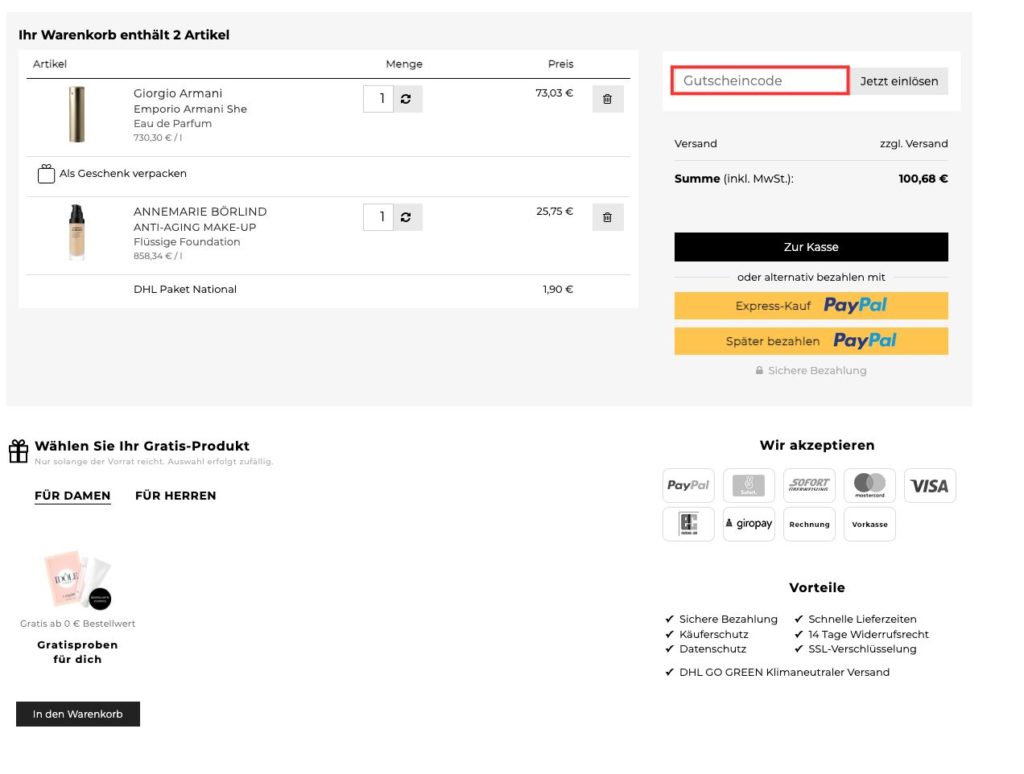
Task: Click quantity field for Giorgio Armani item
Action: [x=378, y=99]
